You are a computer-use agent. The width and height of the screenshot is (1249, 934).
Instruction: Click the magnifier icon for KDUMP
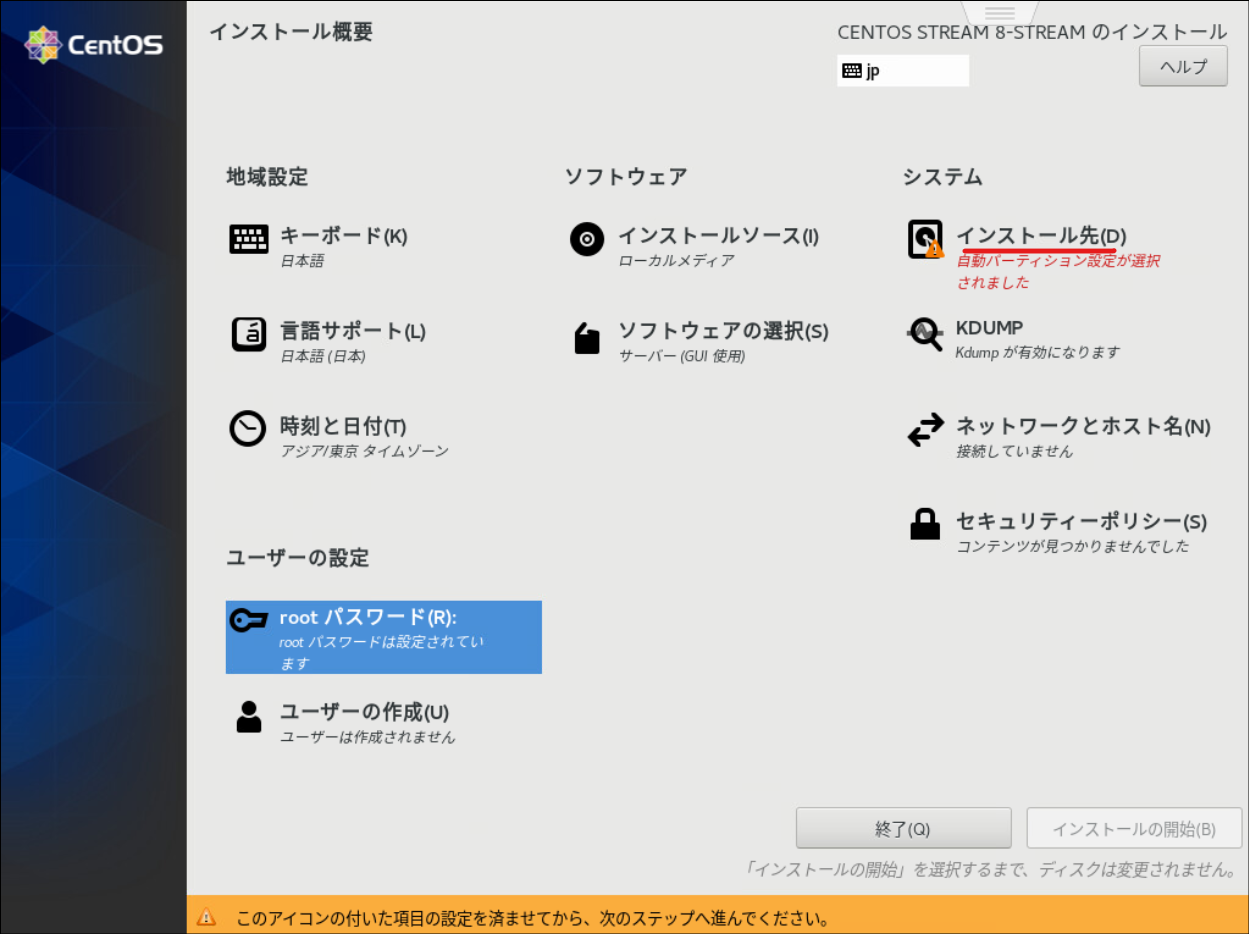925,335
